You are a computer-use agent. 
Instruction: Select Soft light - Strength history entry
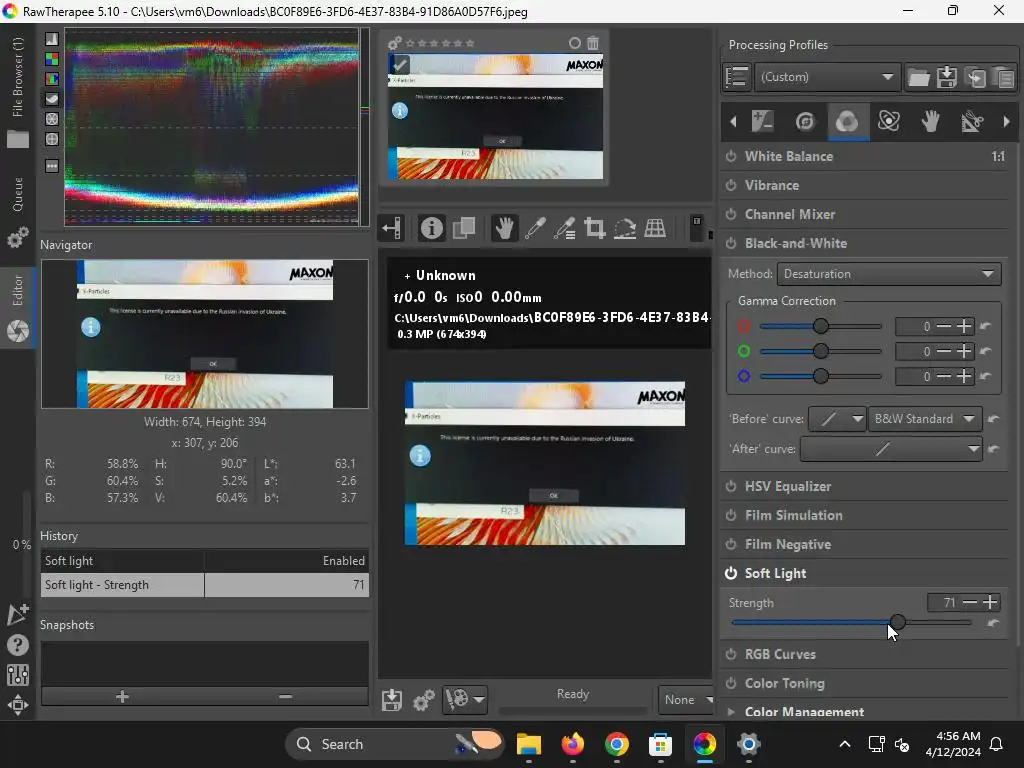click(x=204, y=585)
